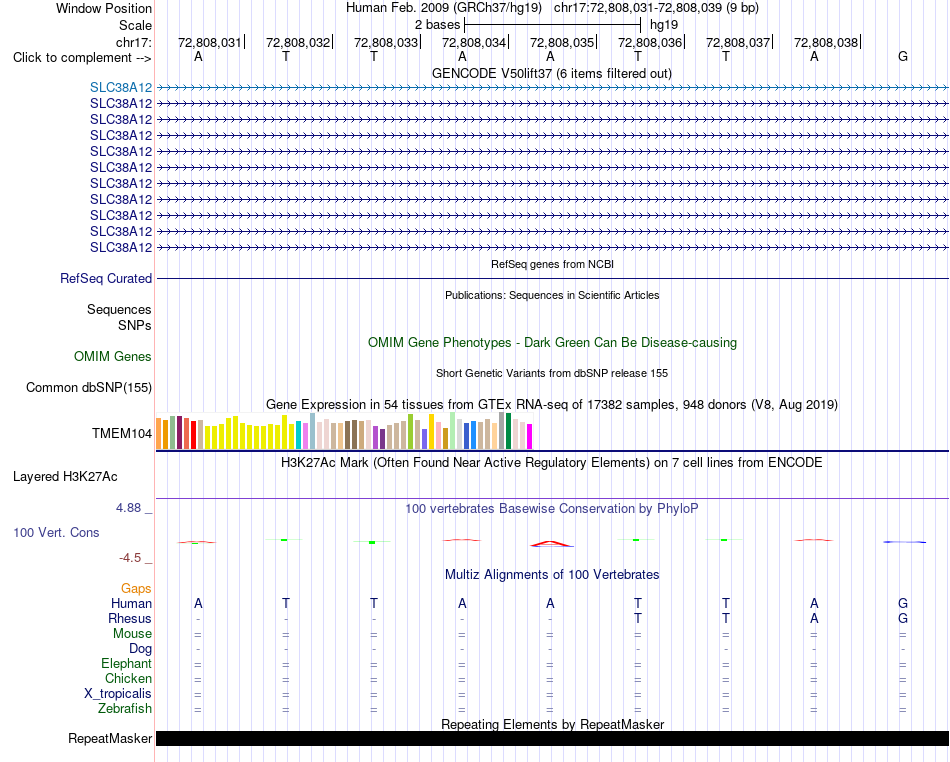Click the Dog species label
950x762 pixels.
coord(140,649)
